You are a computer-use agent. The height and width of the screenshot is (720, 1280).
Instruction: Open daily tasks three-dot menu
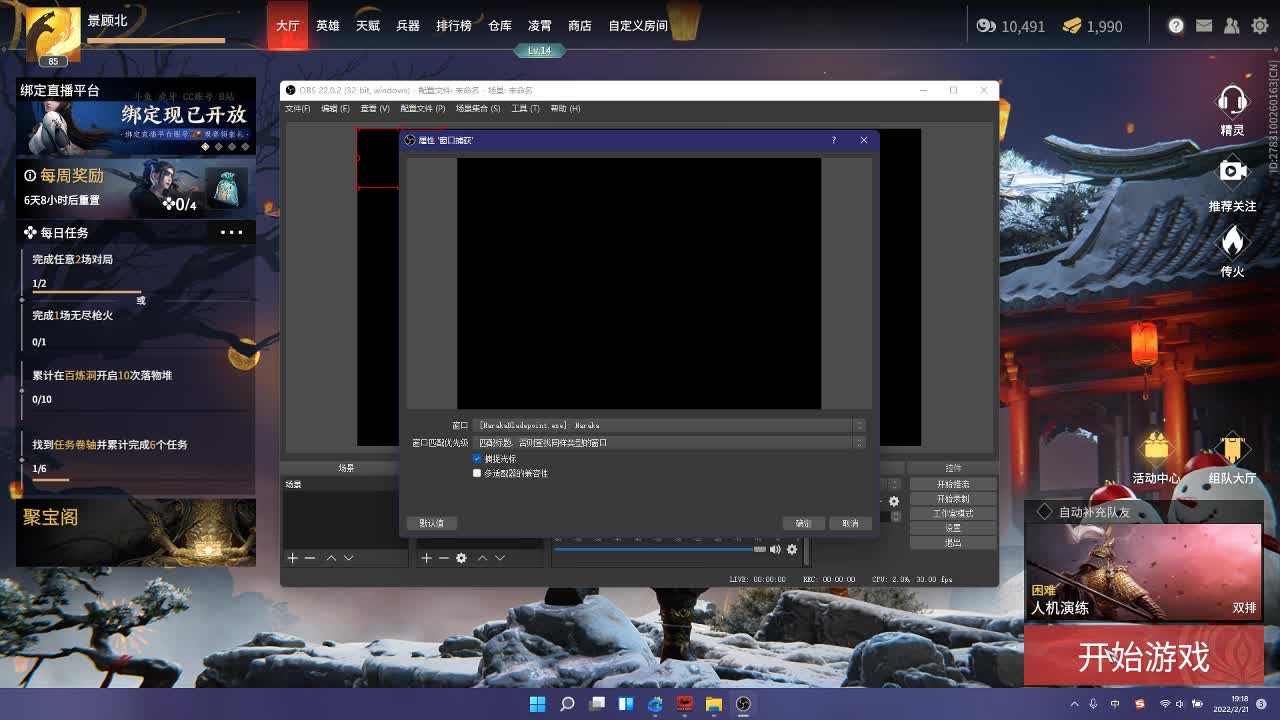[231, 232]
